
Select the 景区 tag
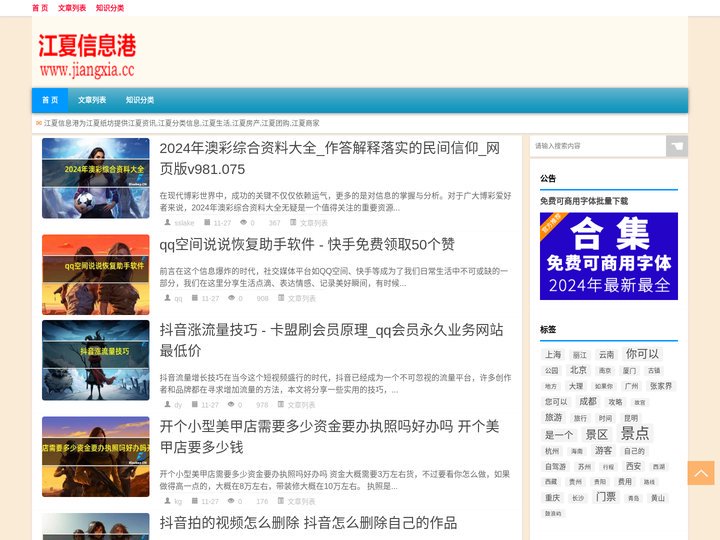[x=596, y=434]
